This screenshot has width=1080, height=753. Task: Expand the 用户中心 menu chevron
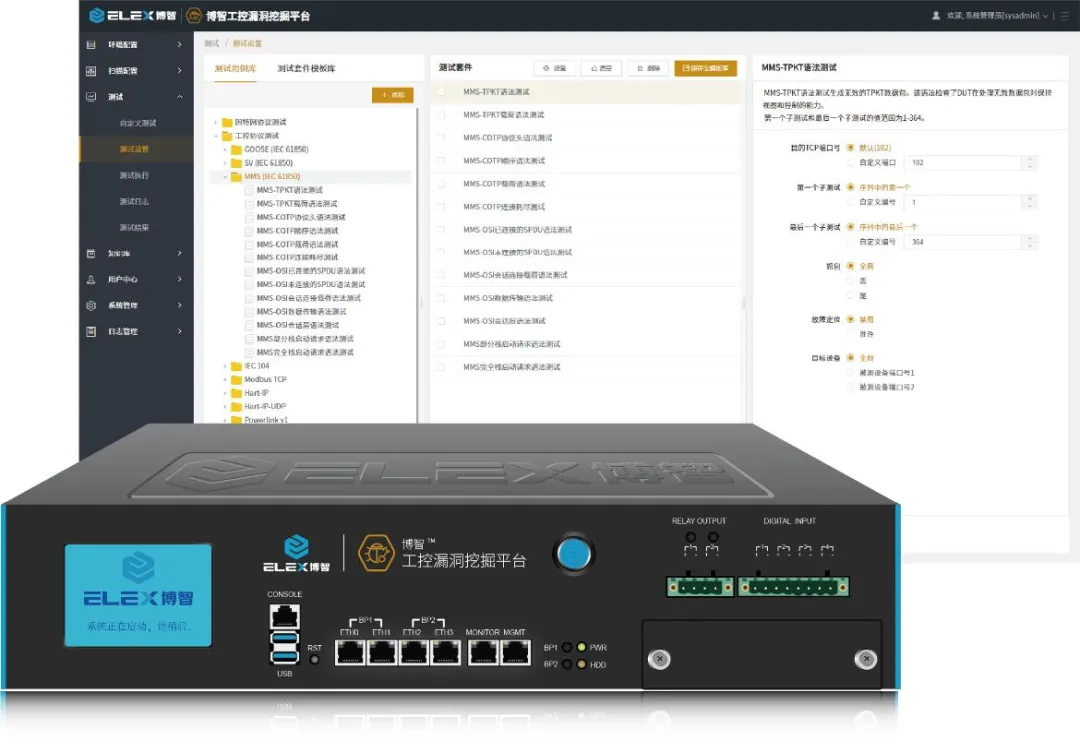pyautogui.click(x=180, y=280)
